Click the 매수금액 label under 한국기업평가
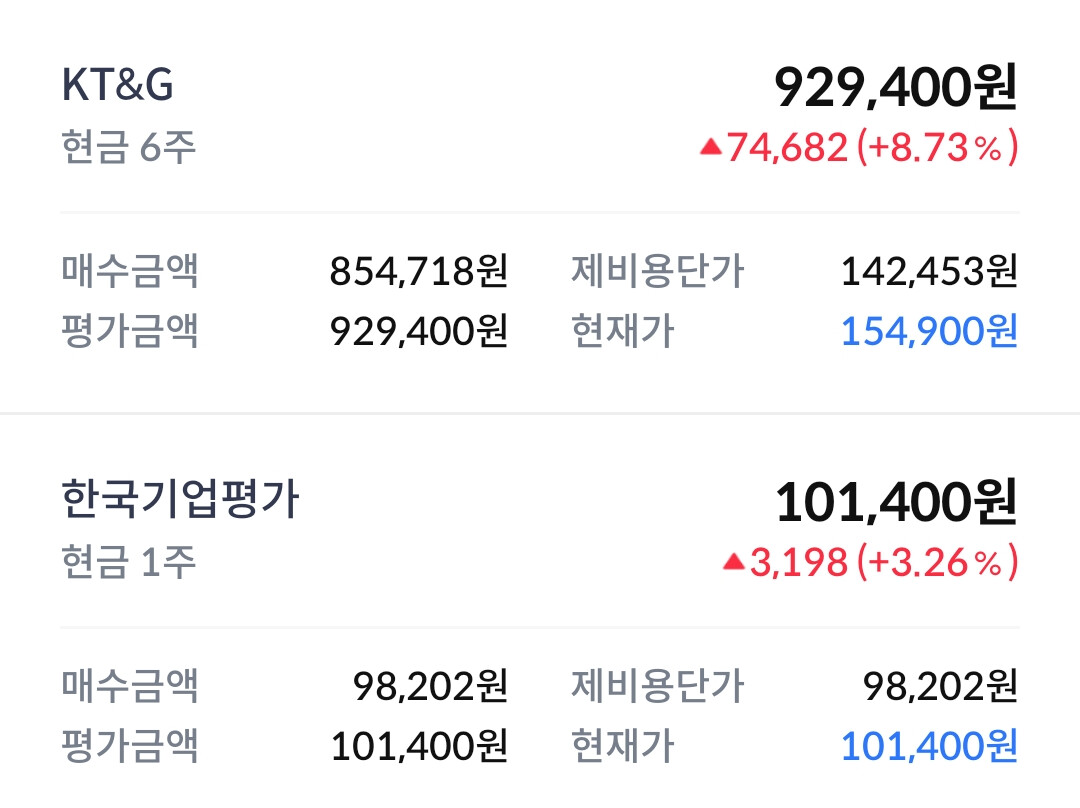This screenshot has height=808, width=1080. (130, 686)
